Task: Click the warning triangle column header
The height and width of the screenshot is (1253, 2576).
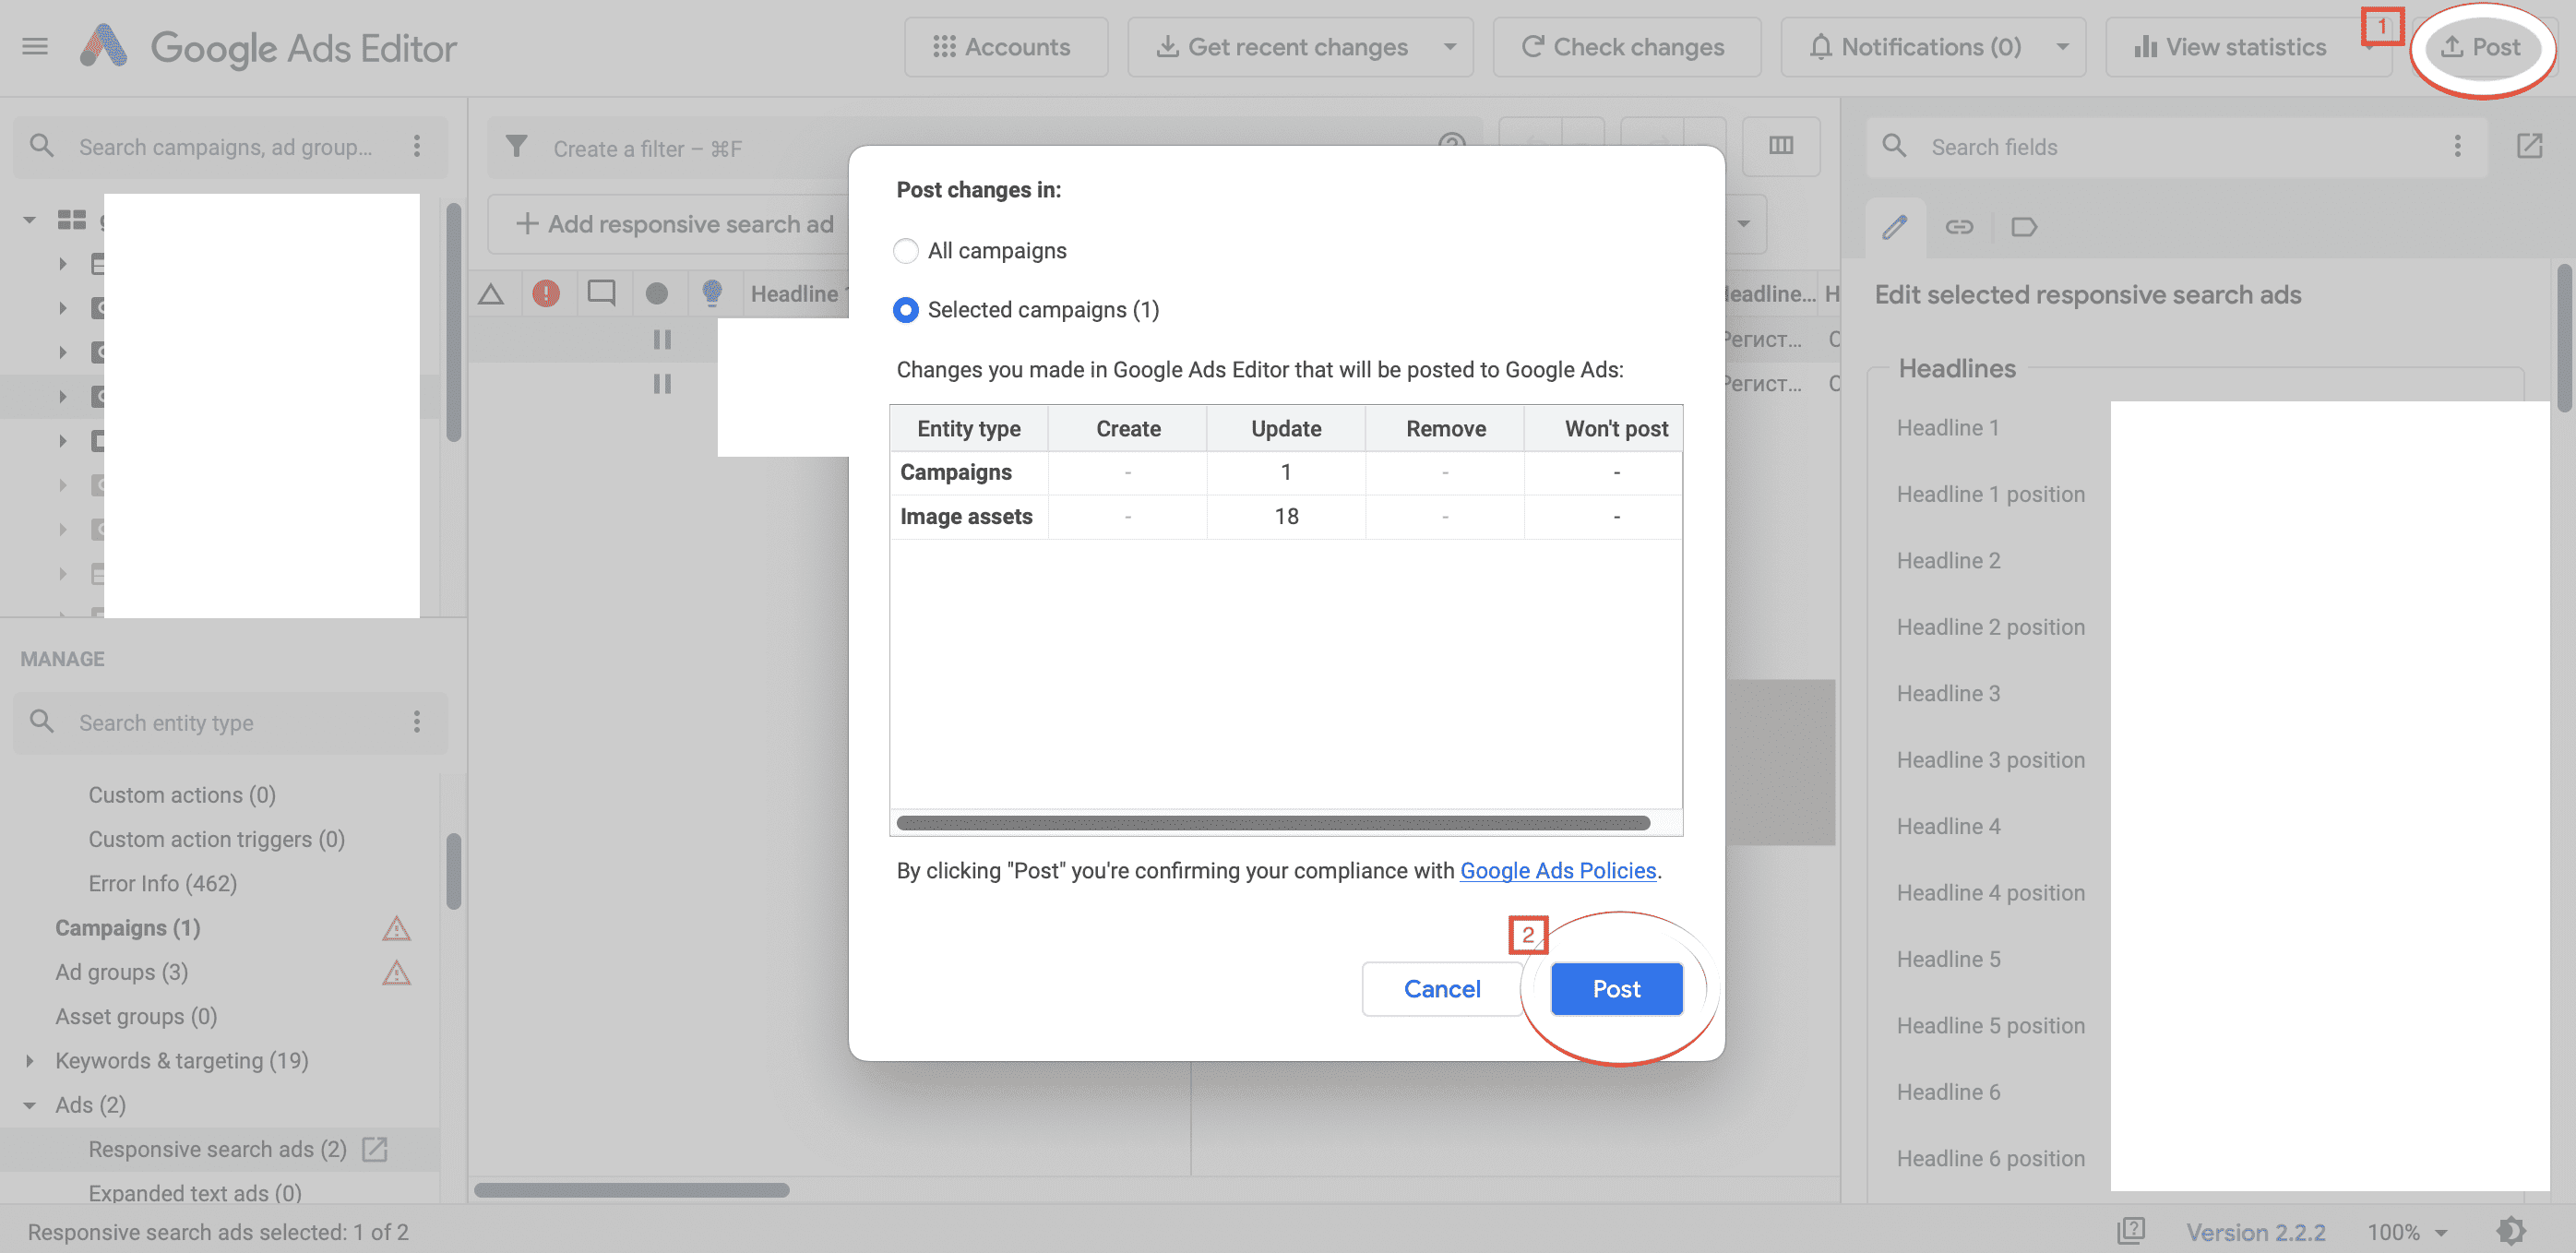Action: pyautogui.click(x=491, y=294)
